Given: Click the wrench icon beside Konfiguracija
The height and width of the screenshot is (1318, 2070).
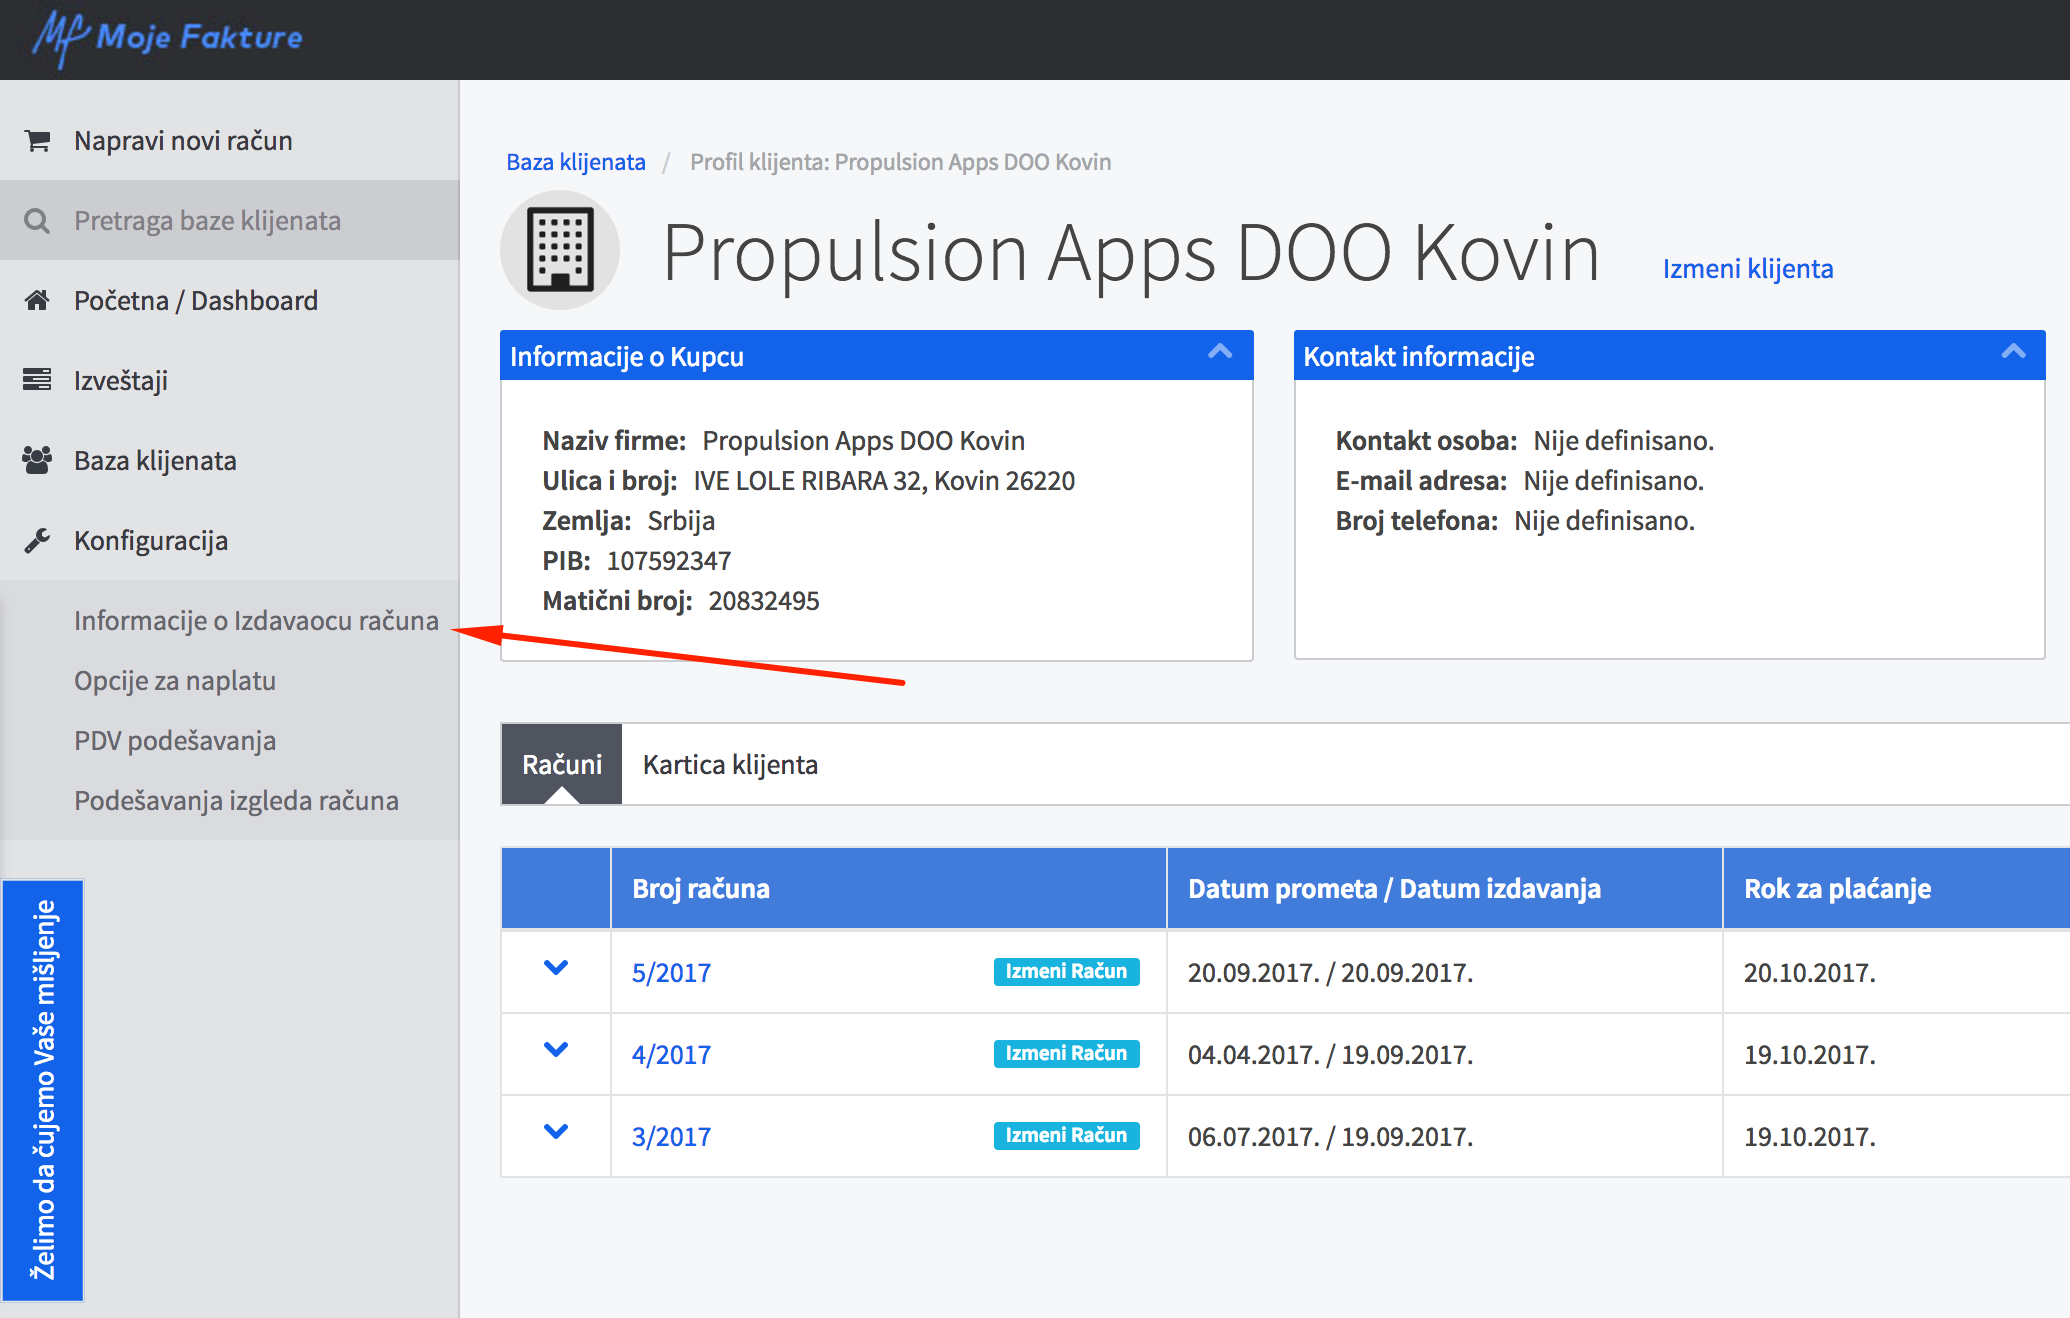Looking at the screenshot, I should [x=37, y=540].
